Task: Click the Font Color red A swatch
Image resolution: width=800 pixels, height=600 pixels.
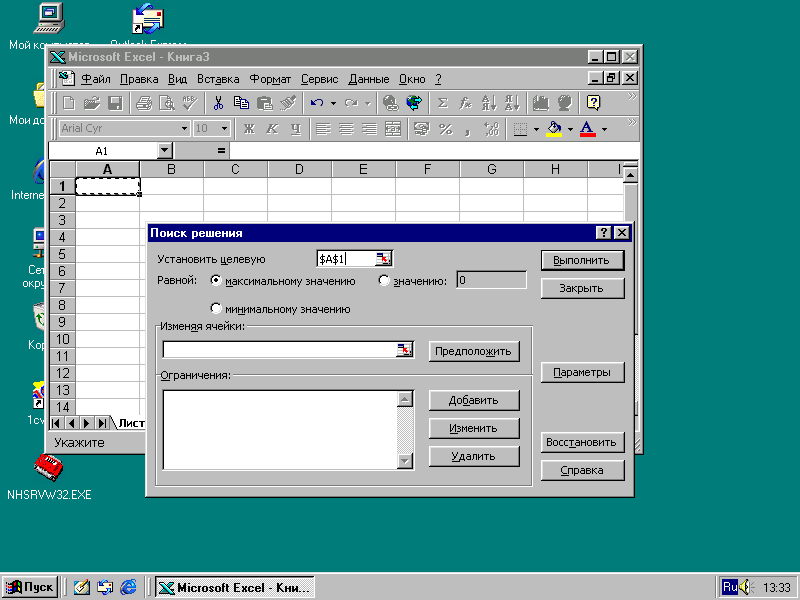Action: (x=588, y=129)
